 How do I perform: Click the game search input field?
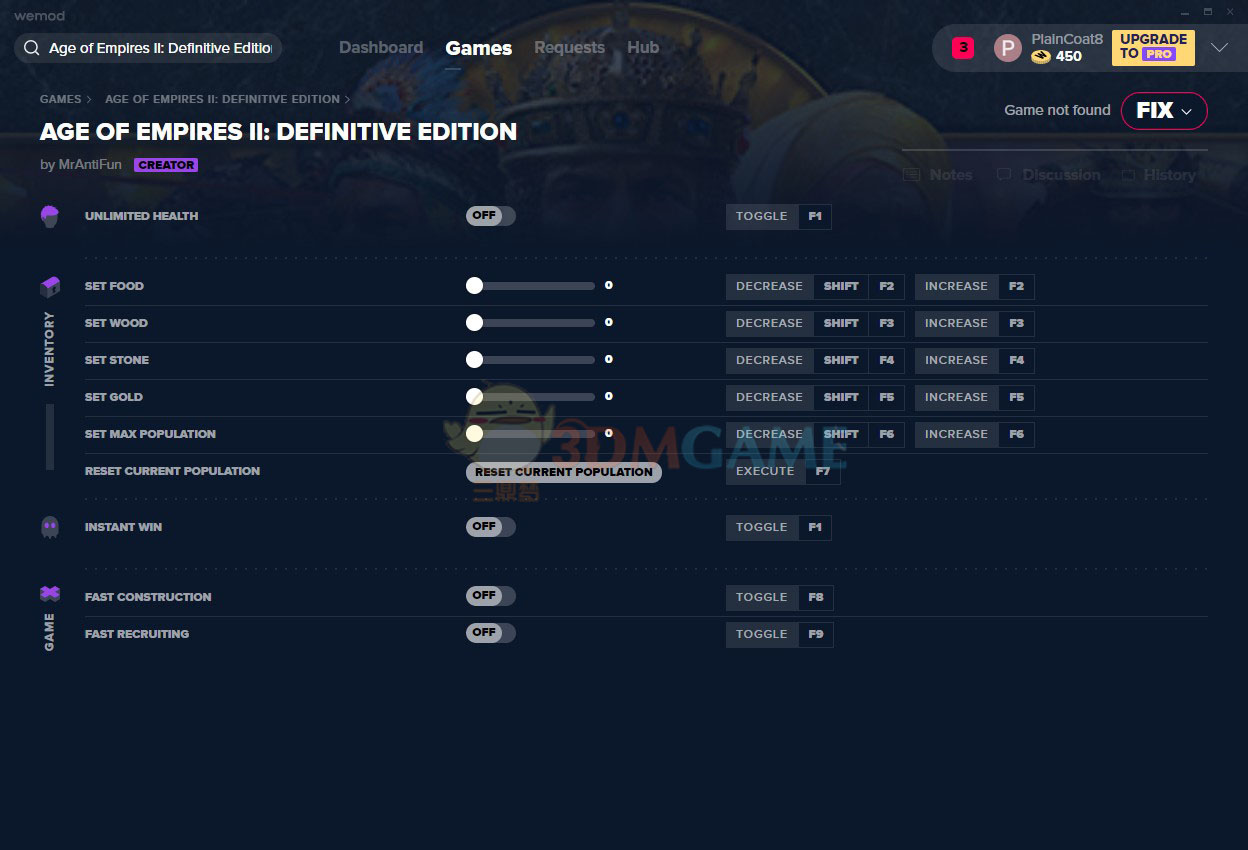coord(160,48)
